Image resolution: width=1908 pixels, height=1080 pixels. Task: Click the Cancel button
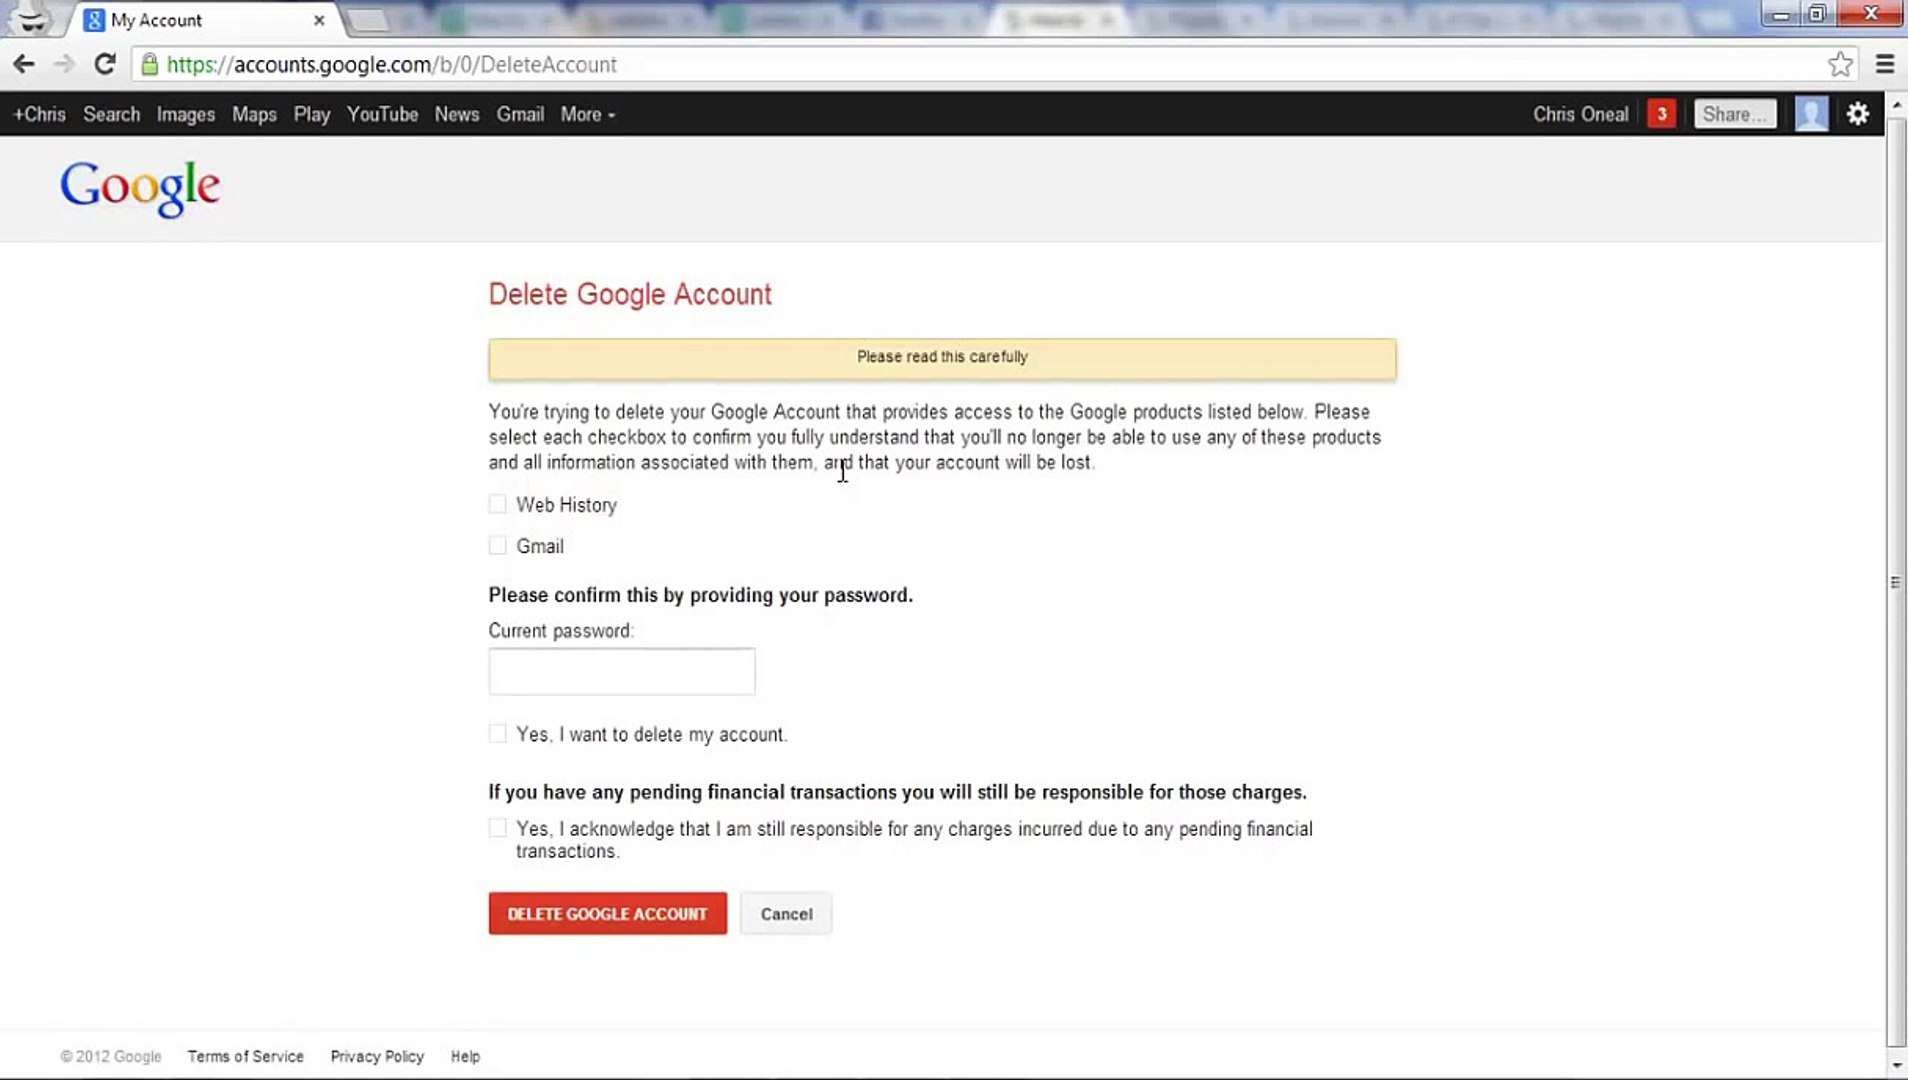click(x=786, y=914)
